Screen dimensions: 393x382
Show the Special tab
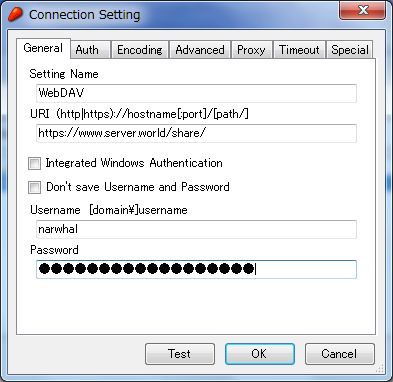pos(350,50)
